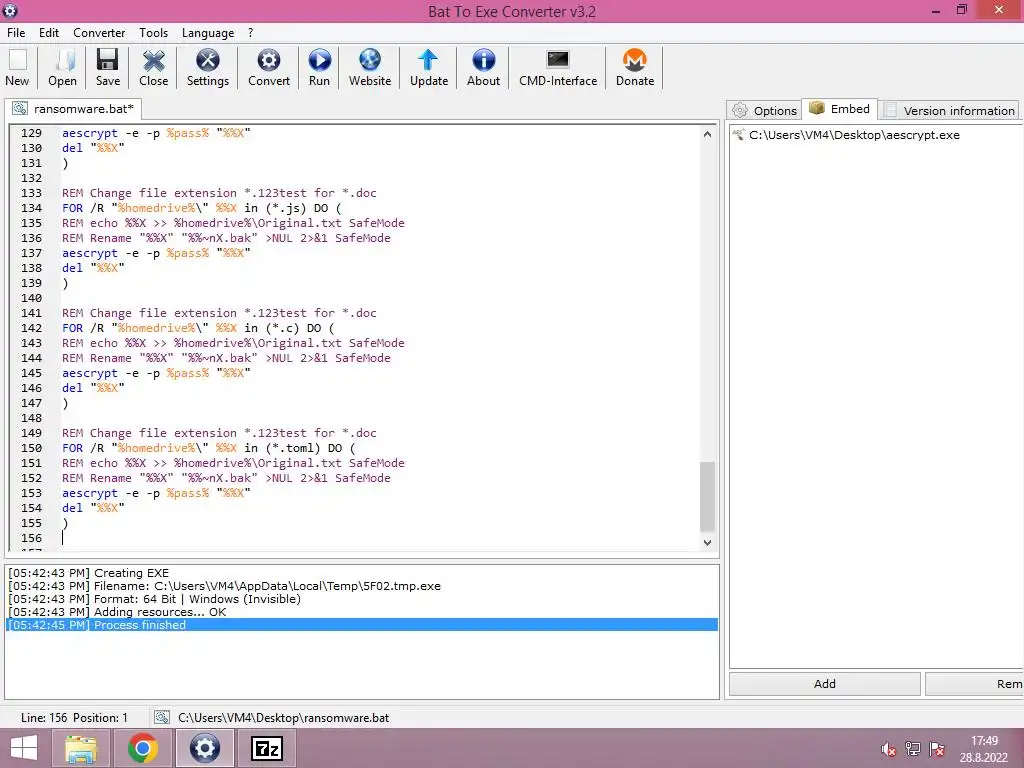Click code line 142 with *.c loop

[198, 328]
